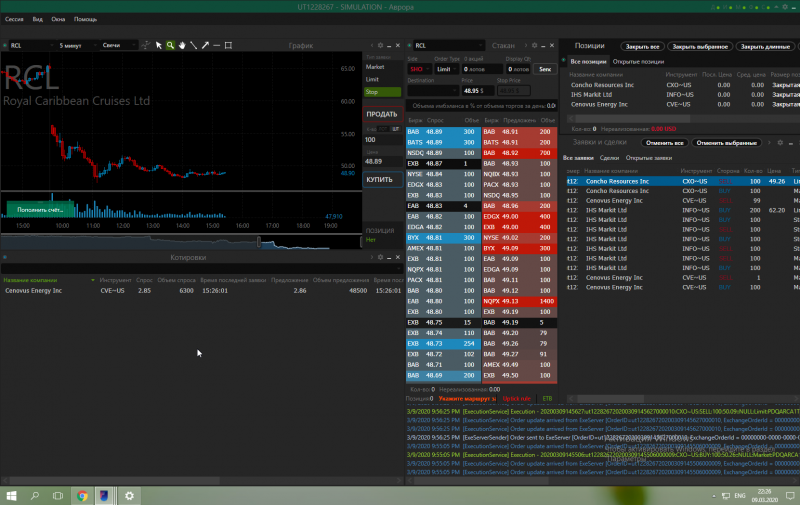Viewport: 800px width, 505px height.
Task: Open the 5 минут timeframe dropdown
Action: (x=77, y=45)
